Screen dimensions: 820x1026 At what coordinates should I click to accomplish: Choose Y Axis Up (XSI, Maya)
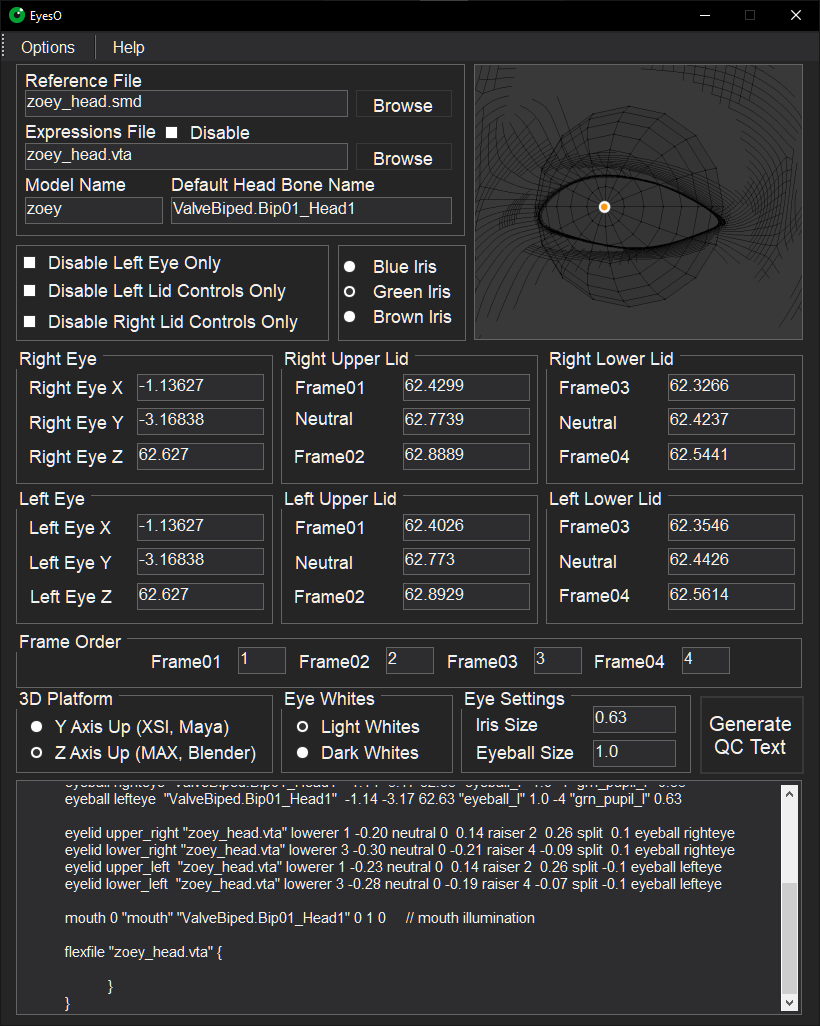(x=37, y=727)
